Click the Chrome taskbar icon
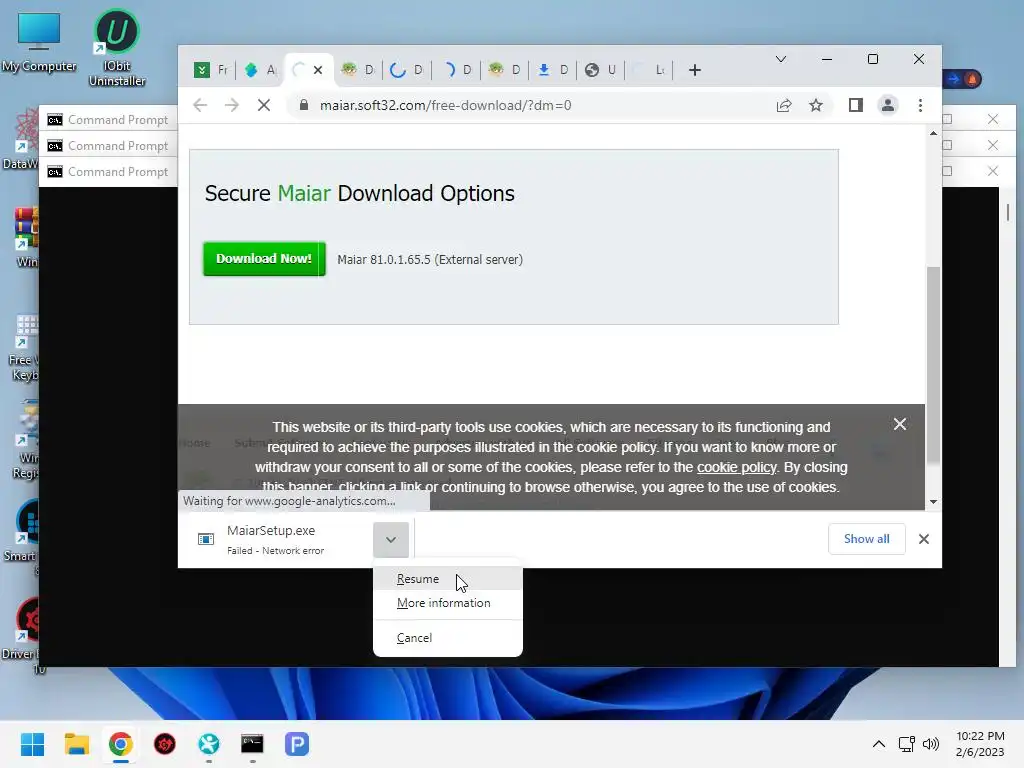Viewport: 1024px width, 768px height. (120, 744)
